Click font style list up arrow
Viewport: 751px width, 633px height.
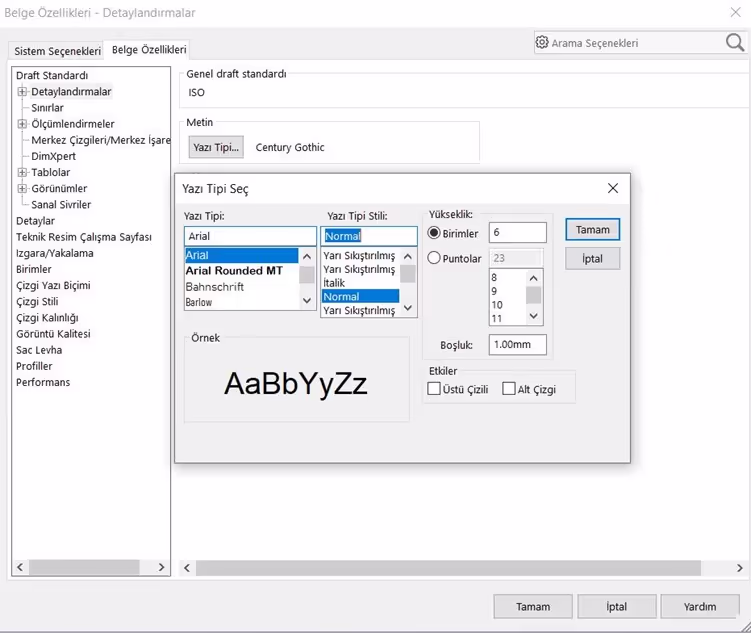408,256
